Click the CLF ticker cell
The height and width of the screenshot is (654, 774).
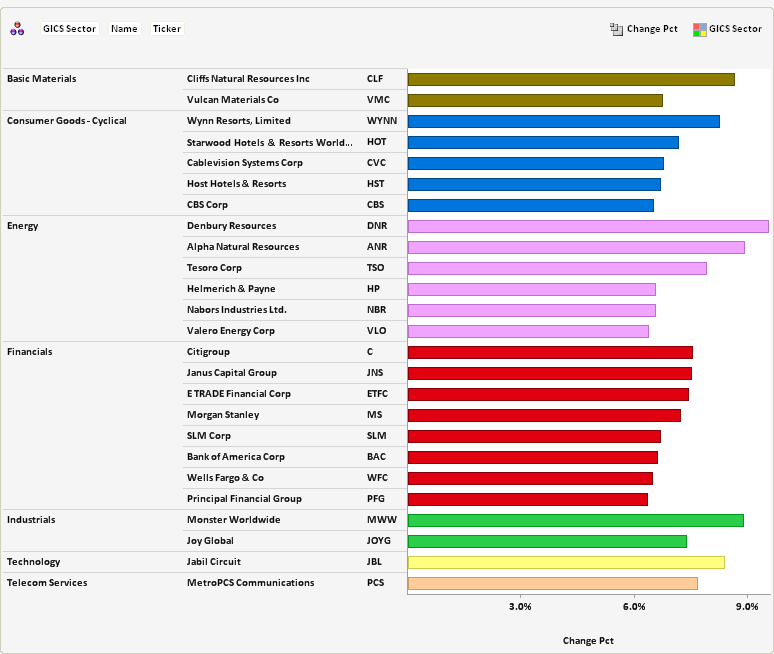[x=375, y=79]
